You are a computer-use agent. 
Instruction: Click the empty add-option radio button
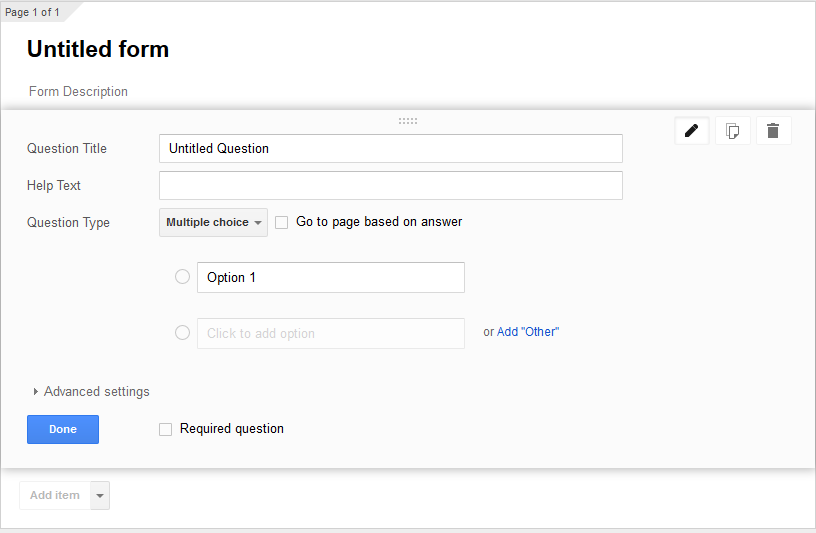tap(182, 333)
